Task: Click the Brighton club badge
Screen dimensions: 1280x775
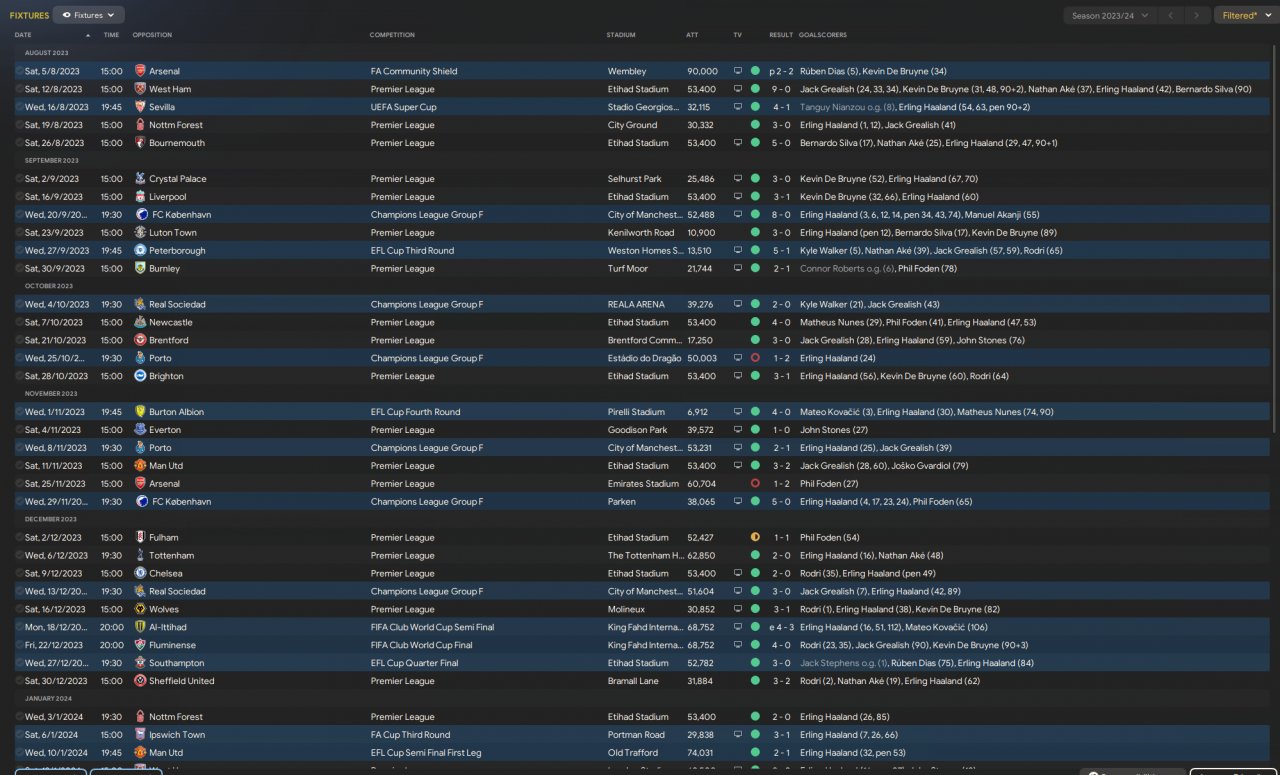Action: tap(140, 377)
